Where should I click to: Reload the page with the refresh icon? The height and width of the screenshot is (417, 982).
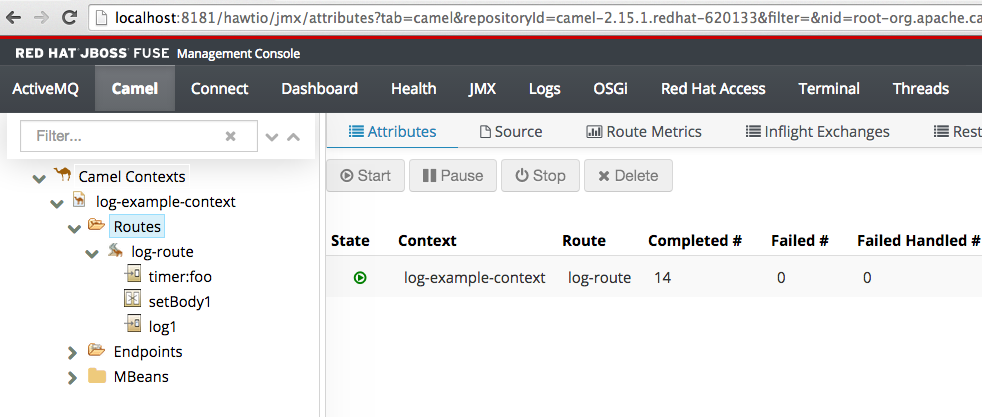click(71, 18)
